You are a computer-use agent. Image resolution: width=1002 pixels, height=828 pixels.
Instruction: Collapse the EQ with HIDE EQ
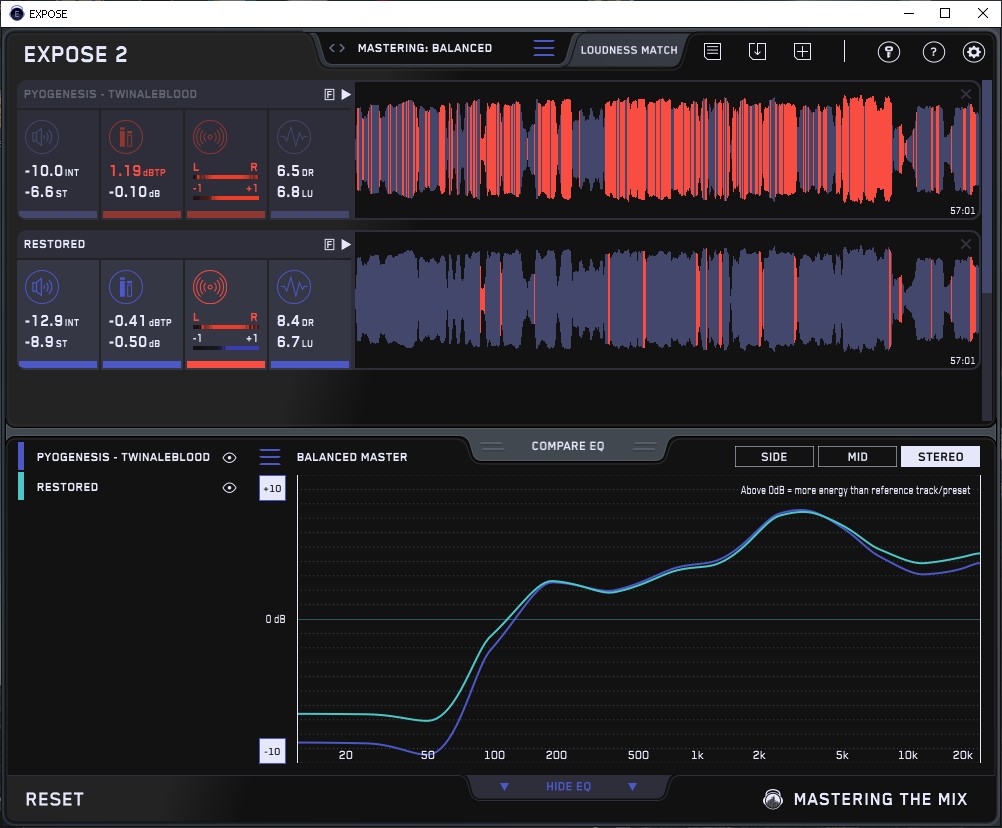tap(568, 786)
